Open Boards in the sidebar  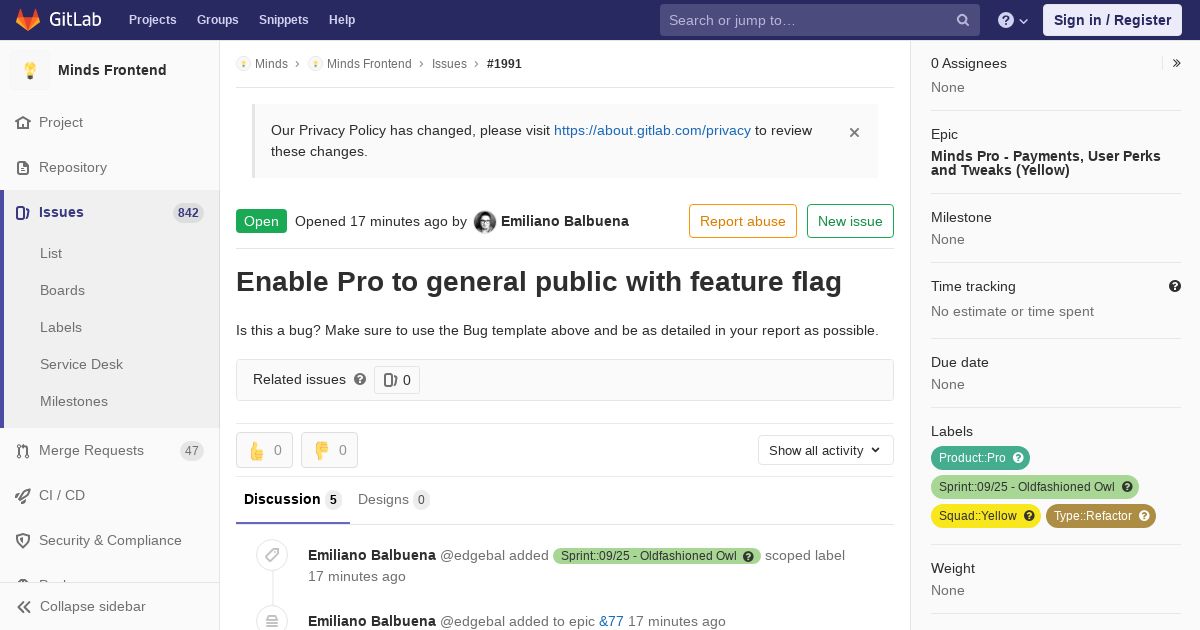pos(62,290)
